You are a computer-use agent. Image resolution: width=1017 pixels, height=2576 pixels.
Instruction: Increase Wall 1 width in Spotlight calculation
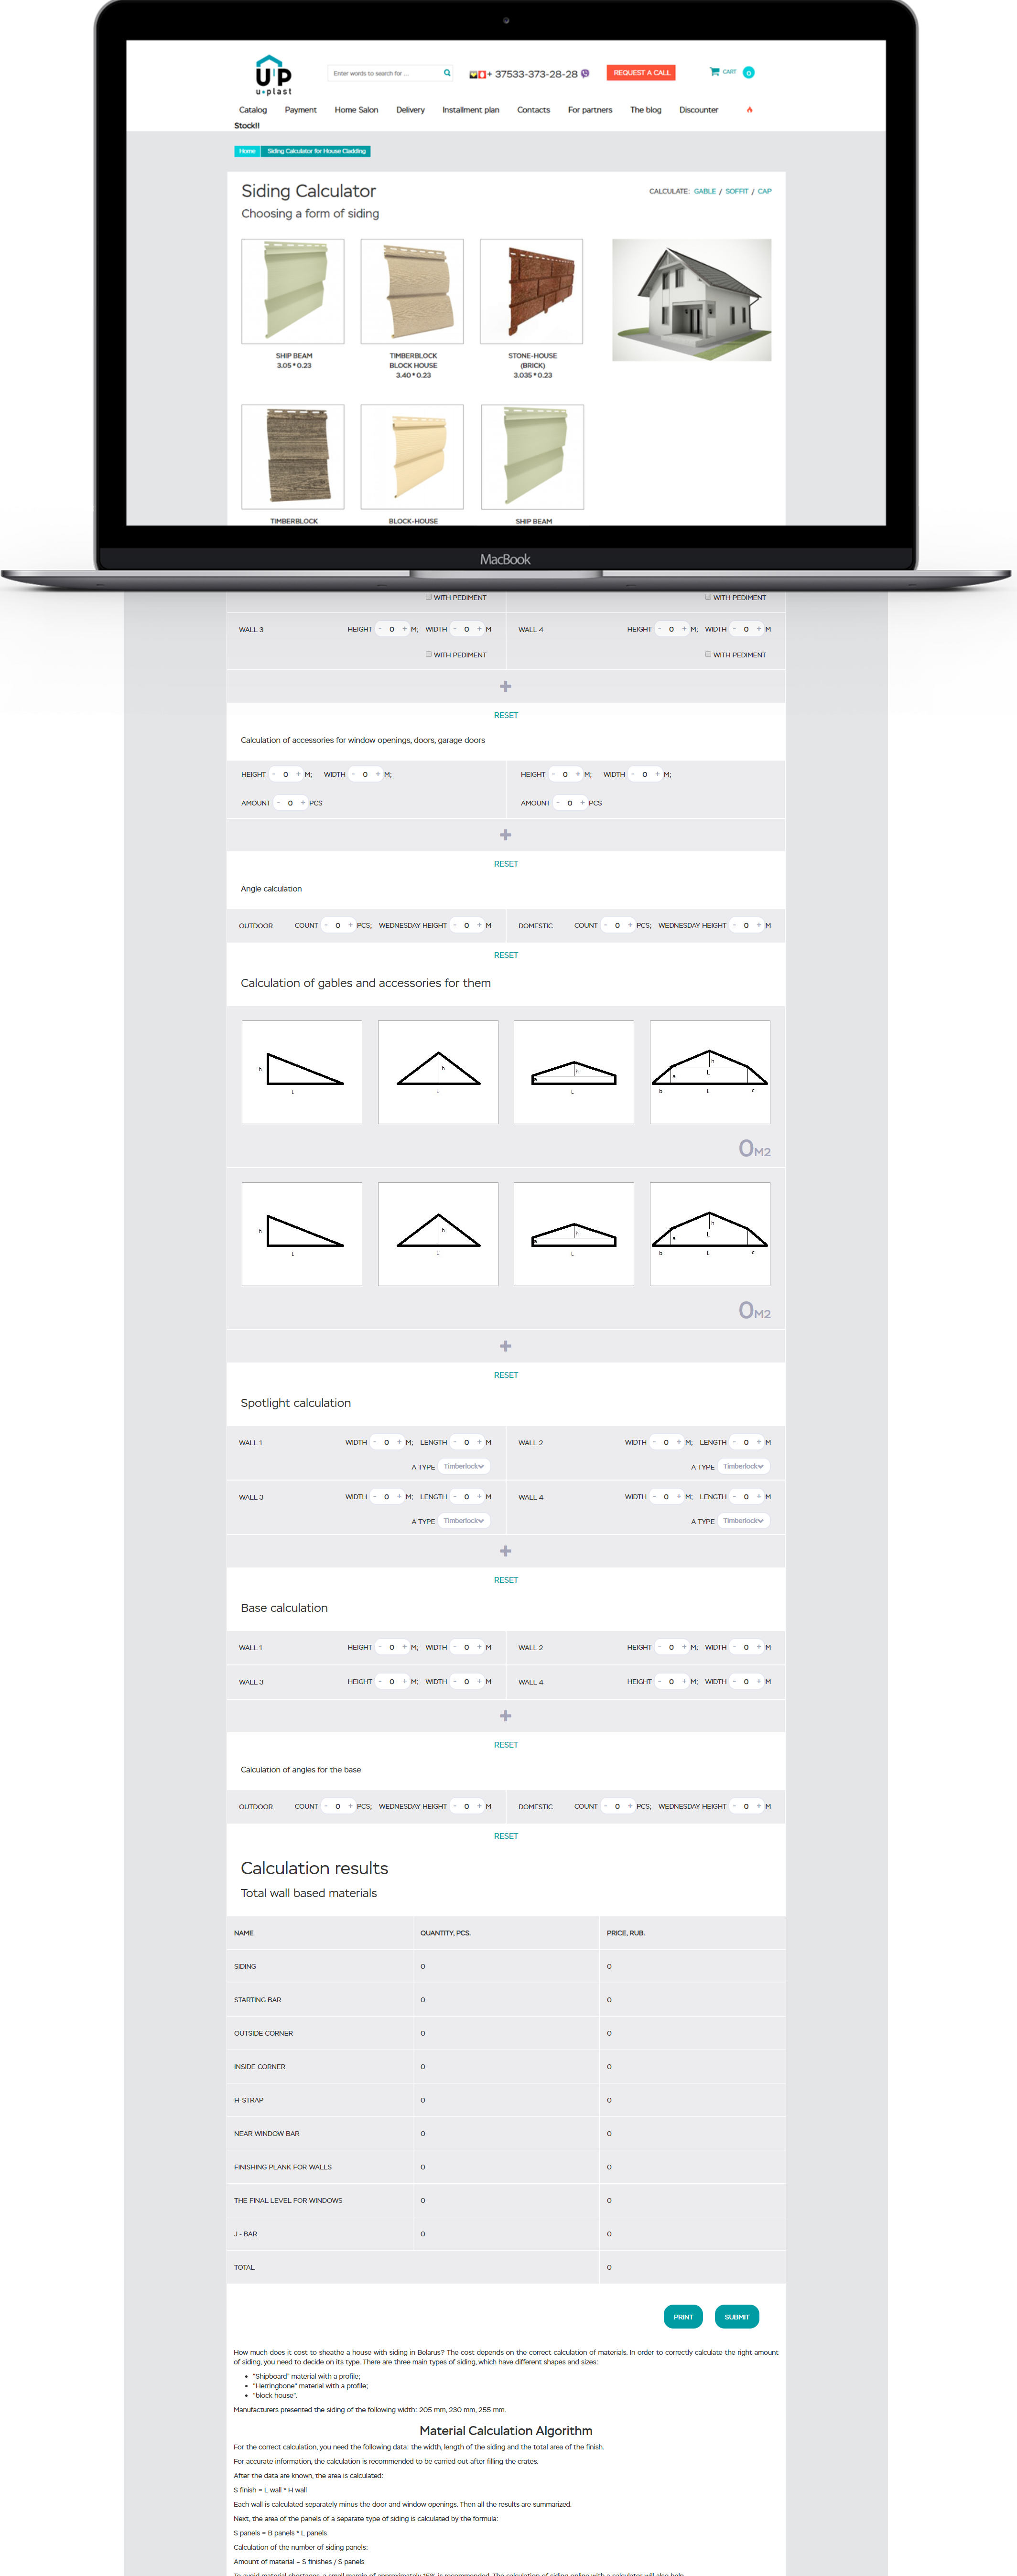399,1442
